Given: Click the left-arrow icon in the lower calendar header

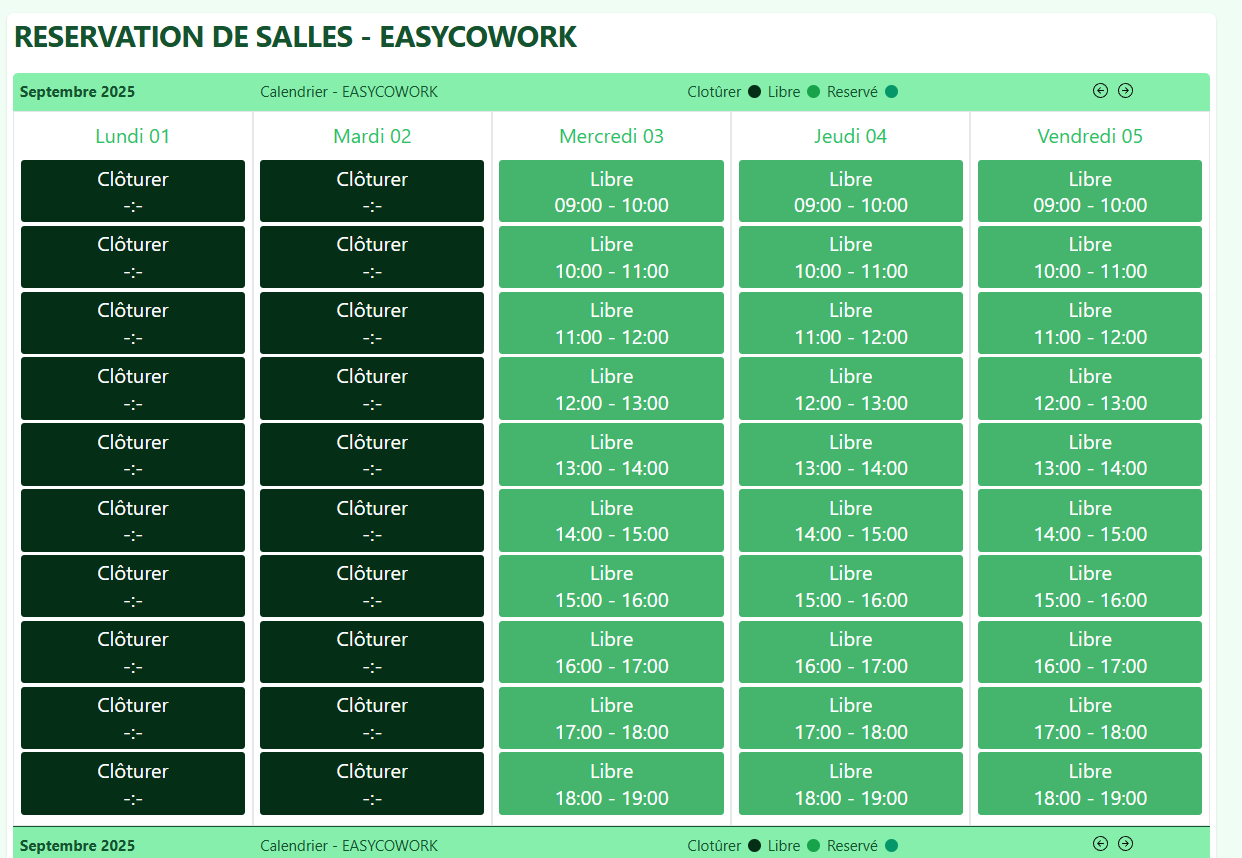Looking at the screenshot, I should pyautogui.click(x=1100, y=844).
